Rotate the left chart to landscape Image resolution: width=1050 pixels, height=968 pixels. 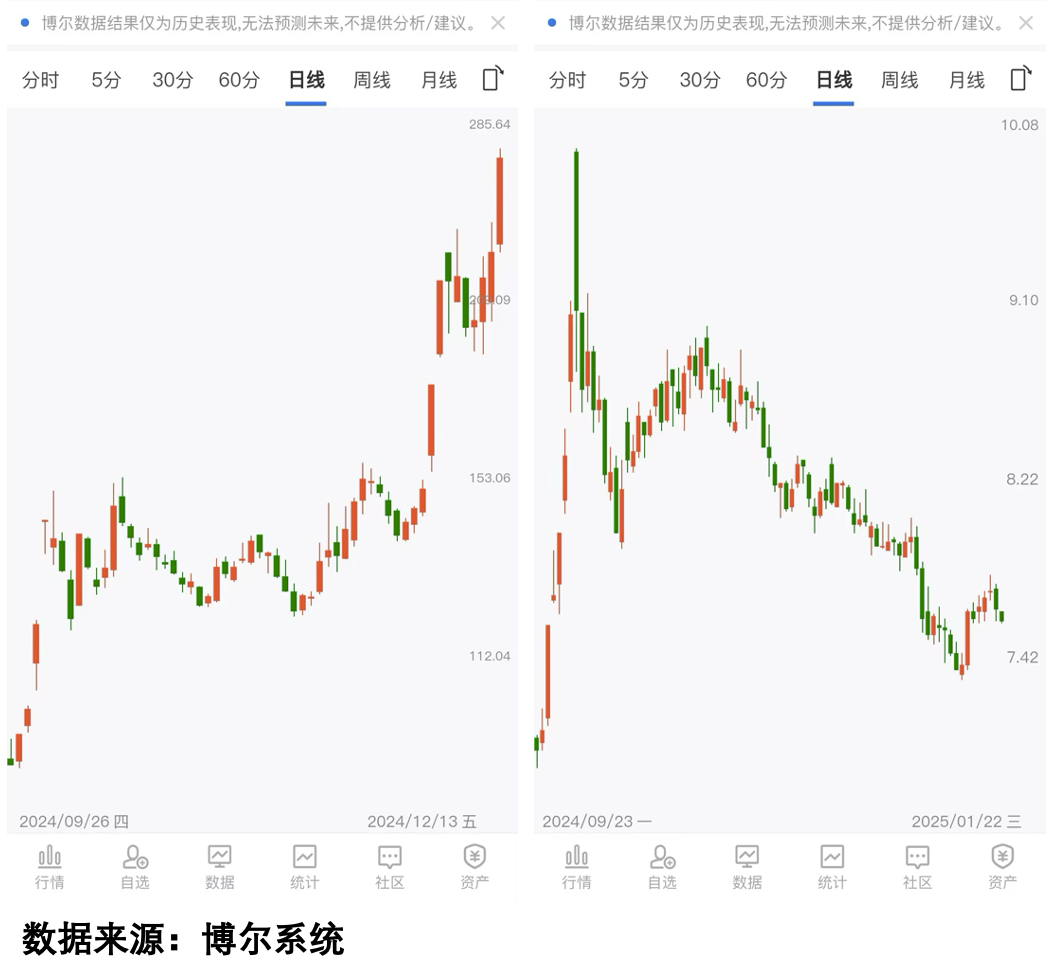tap(493, 79)
